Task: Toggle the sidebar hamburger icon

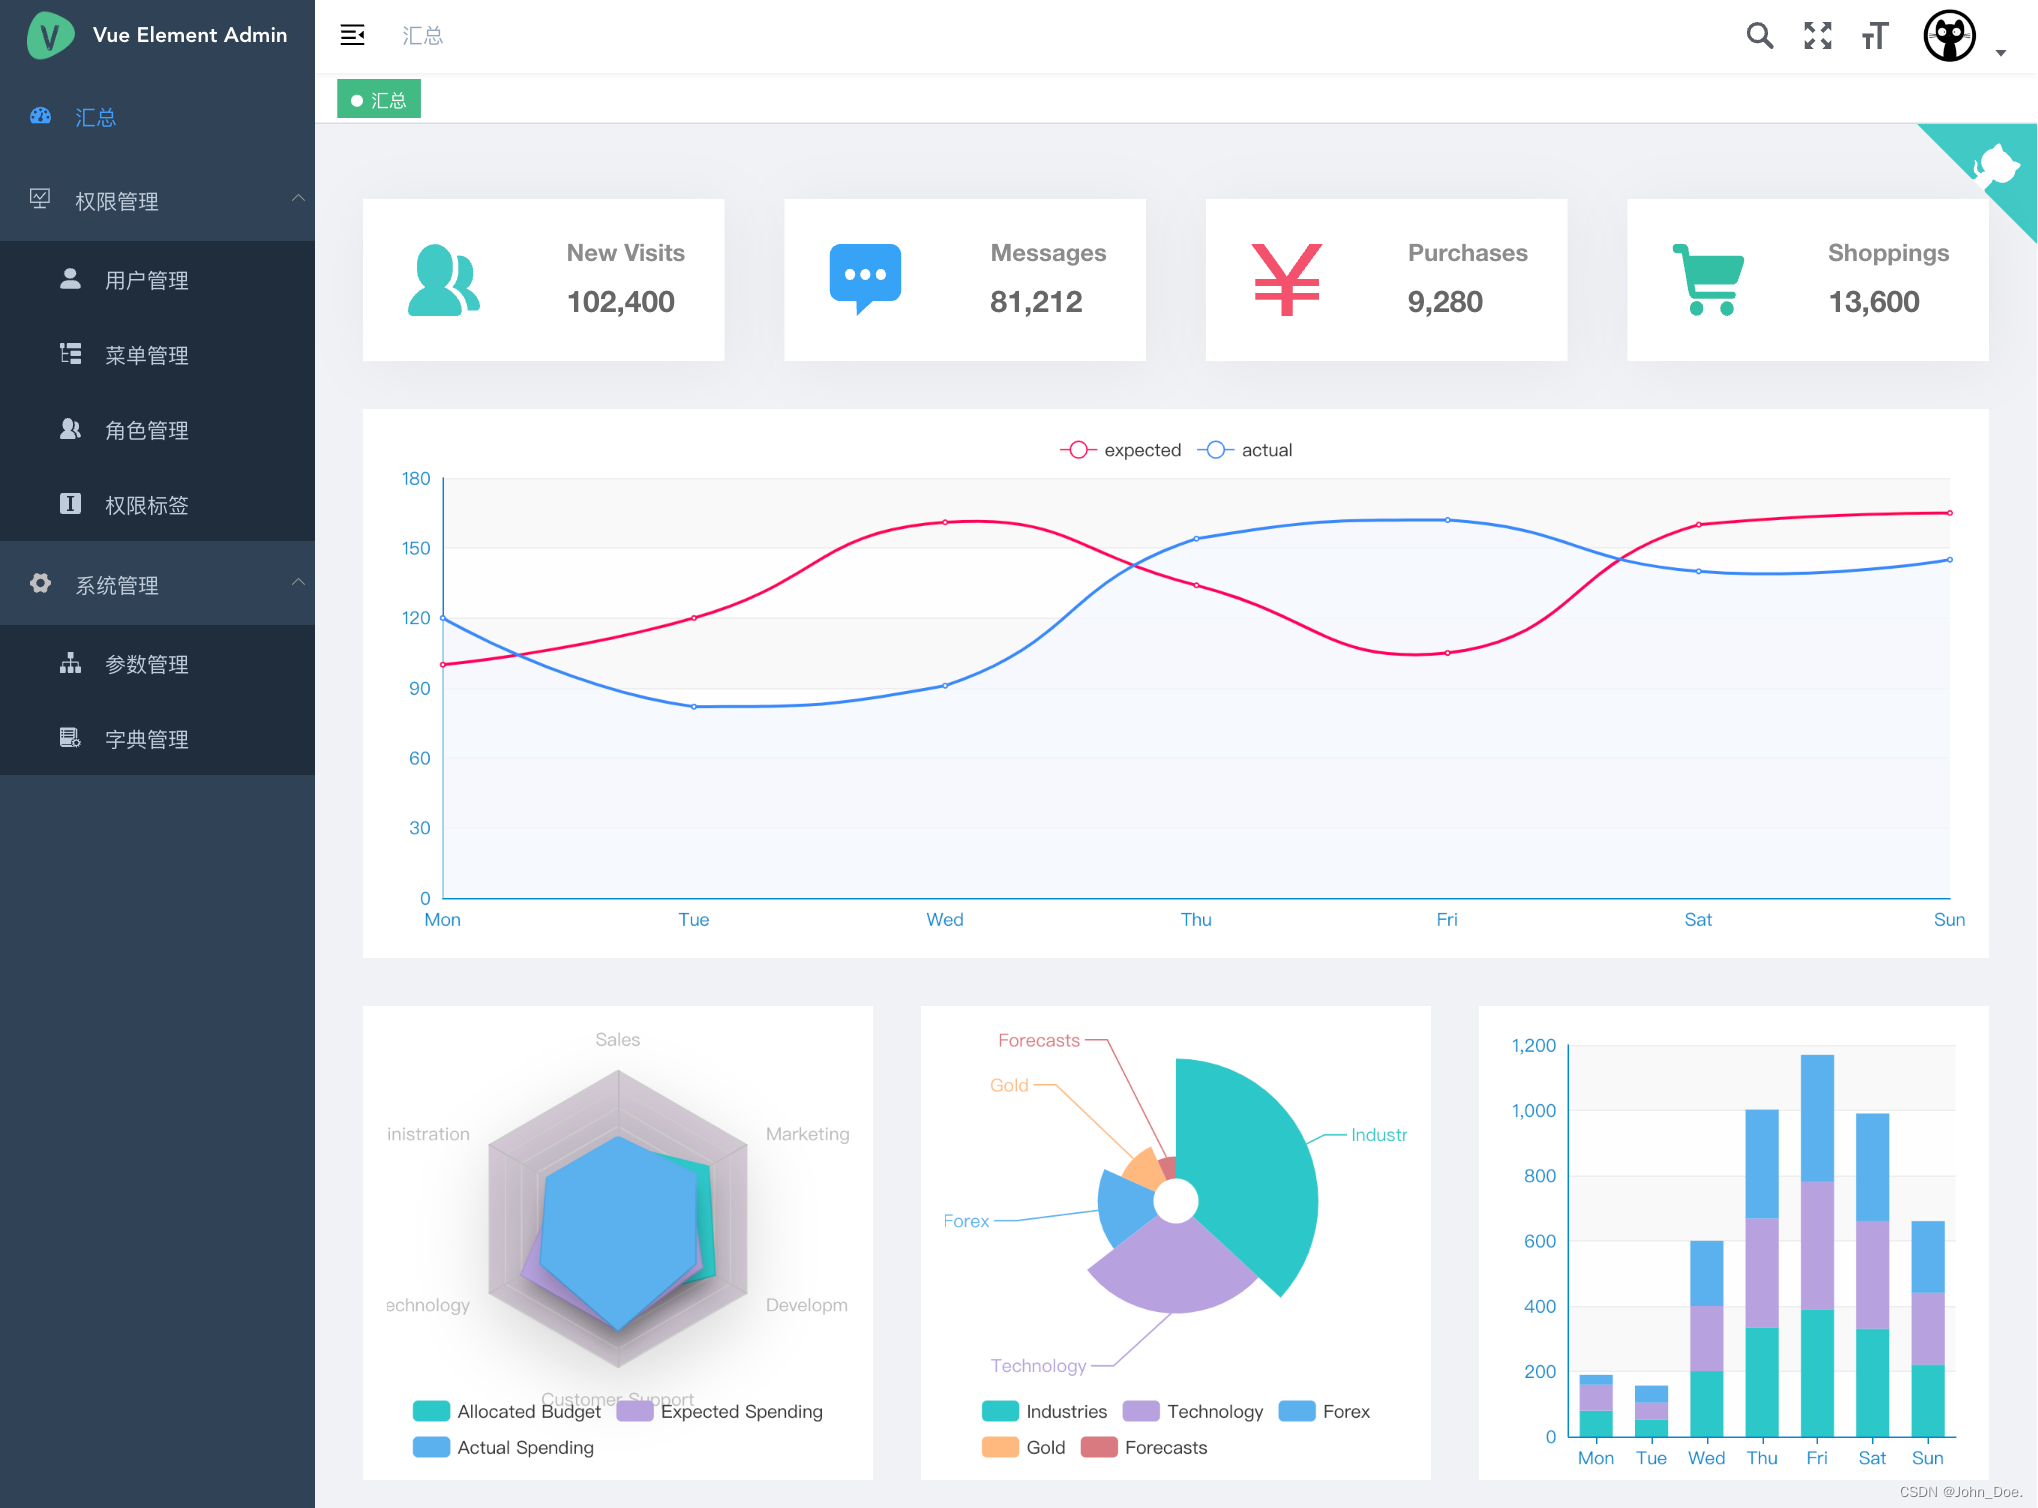Action: (353, 35)
